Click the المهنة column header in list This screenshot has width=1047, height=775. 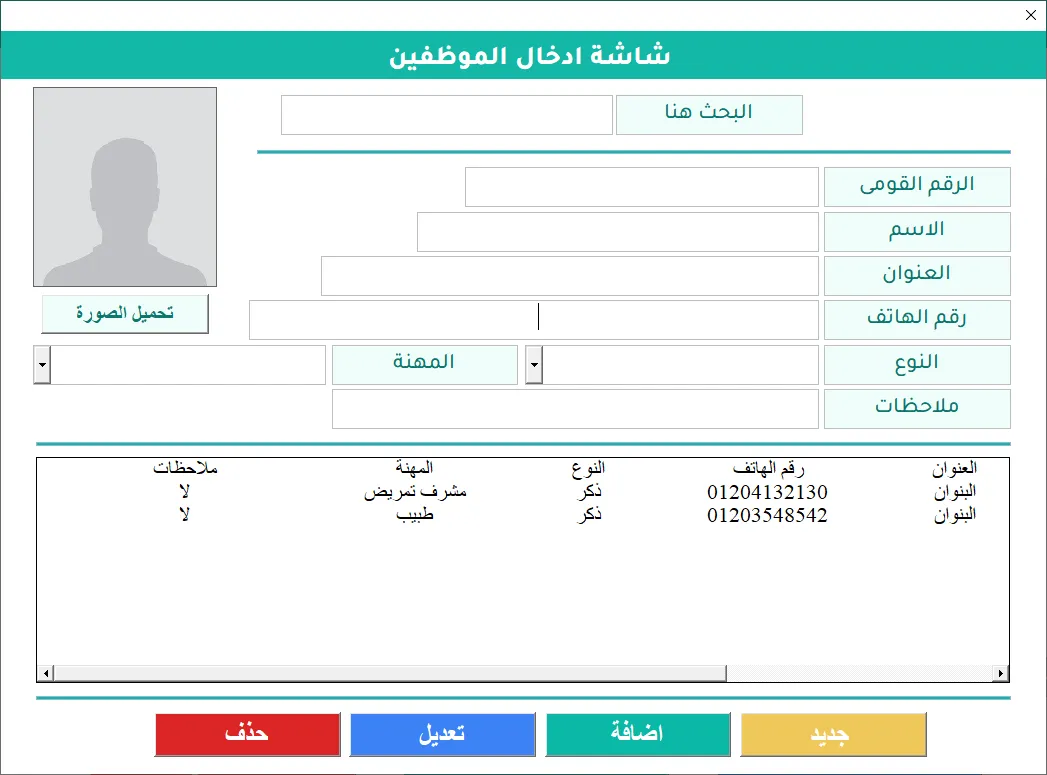tap(414, 468)
